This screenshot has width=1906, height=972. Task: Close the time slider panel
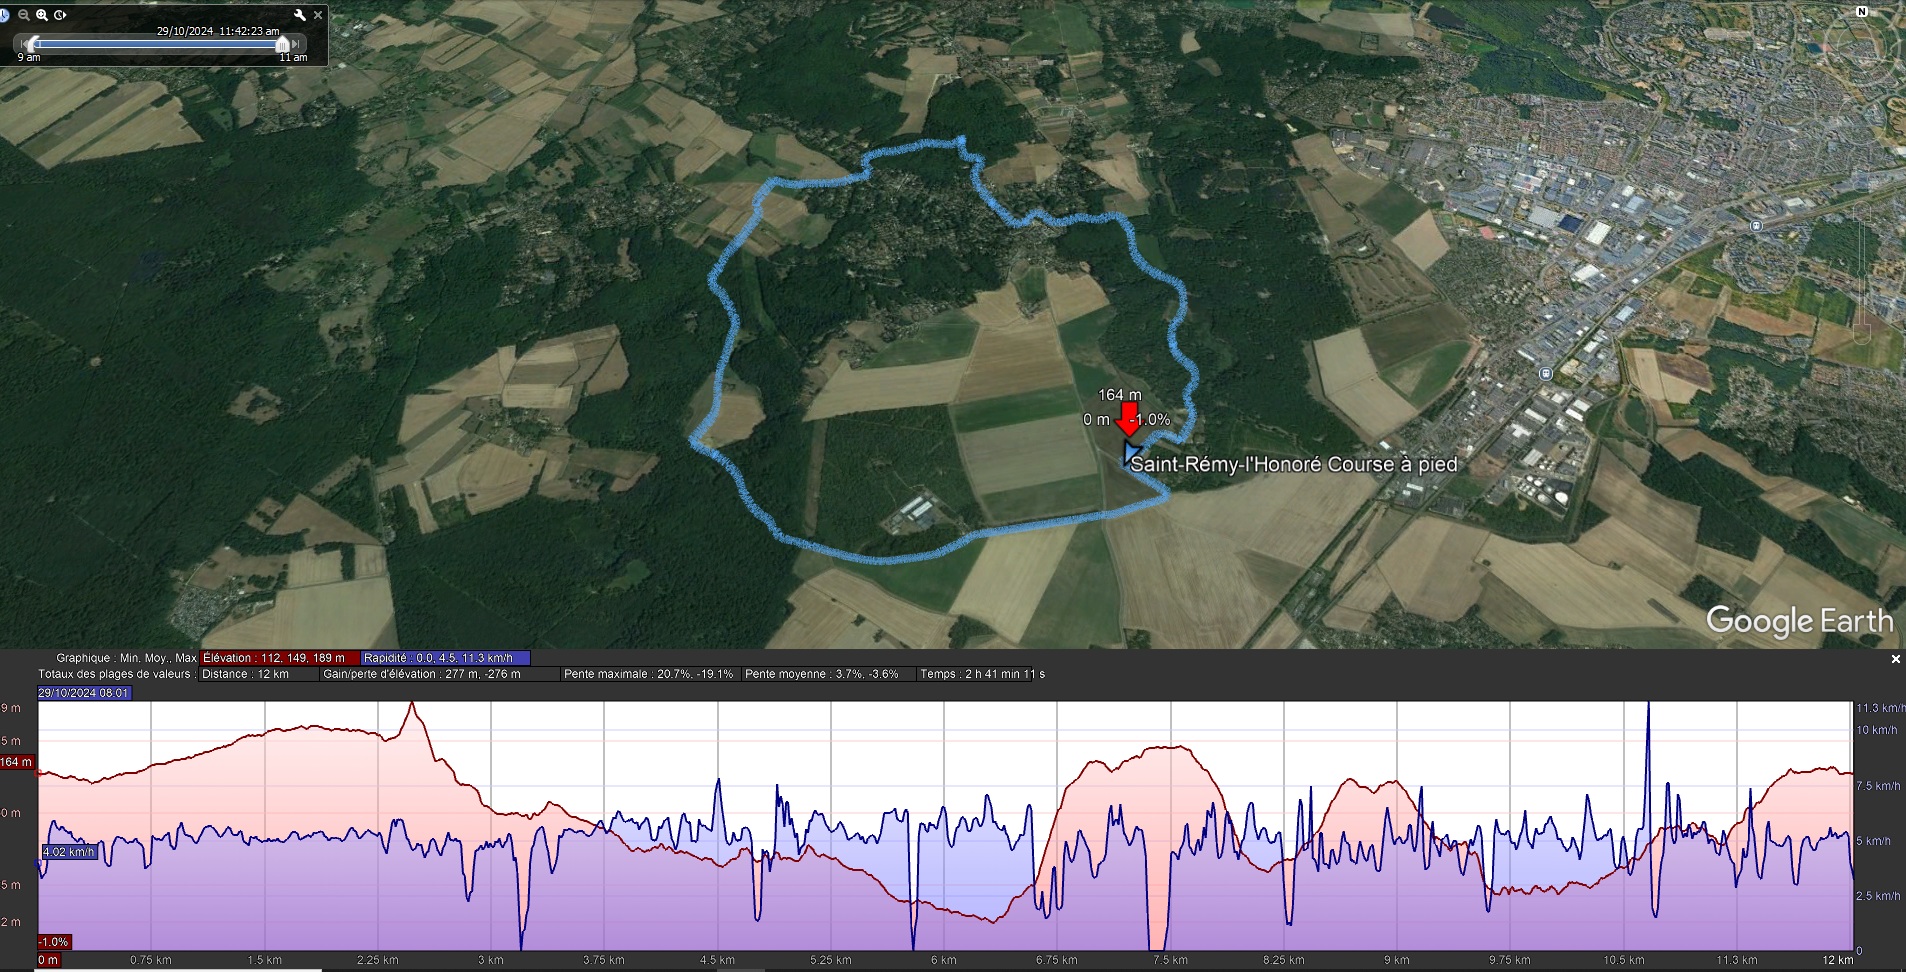318,15
